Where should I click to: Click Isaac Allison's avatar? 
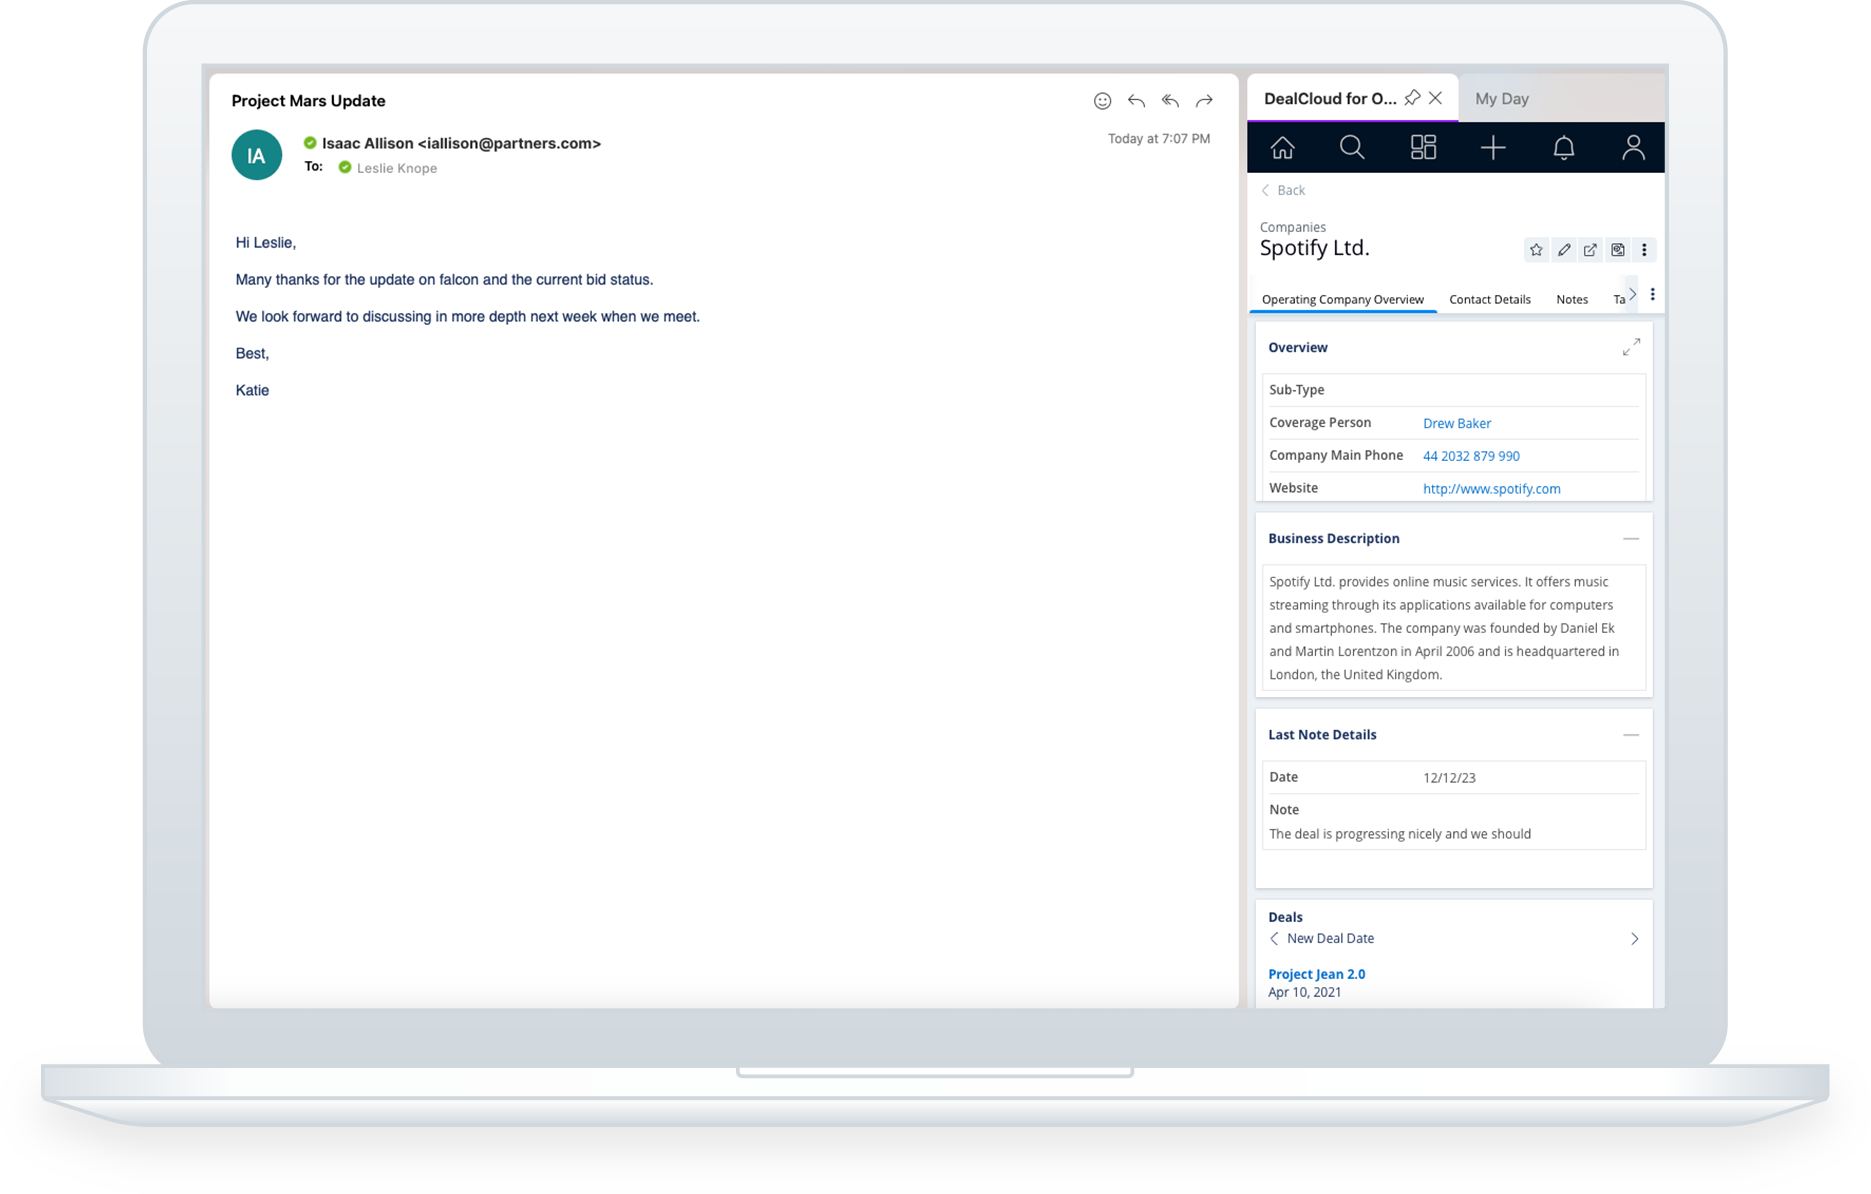pos(256,155)
